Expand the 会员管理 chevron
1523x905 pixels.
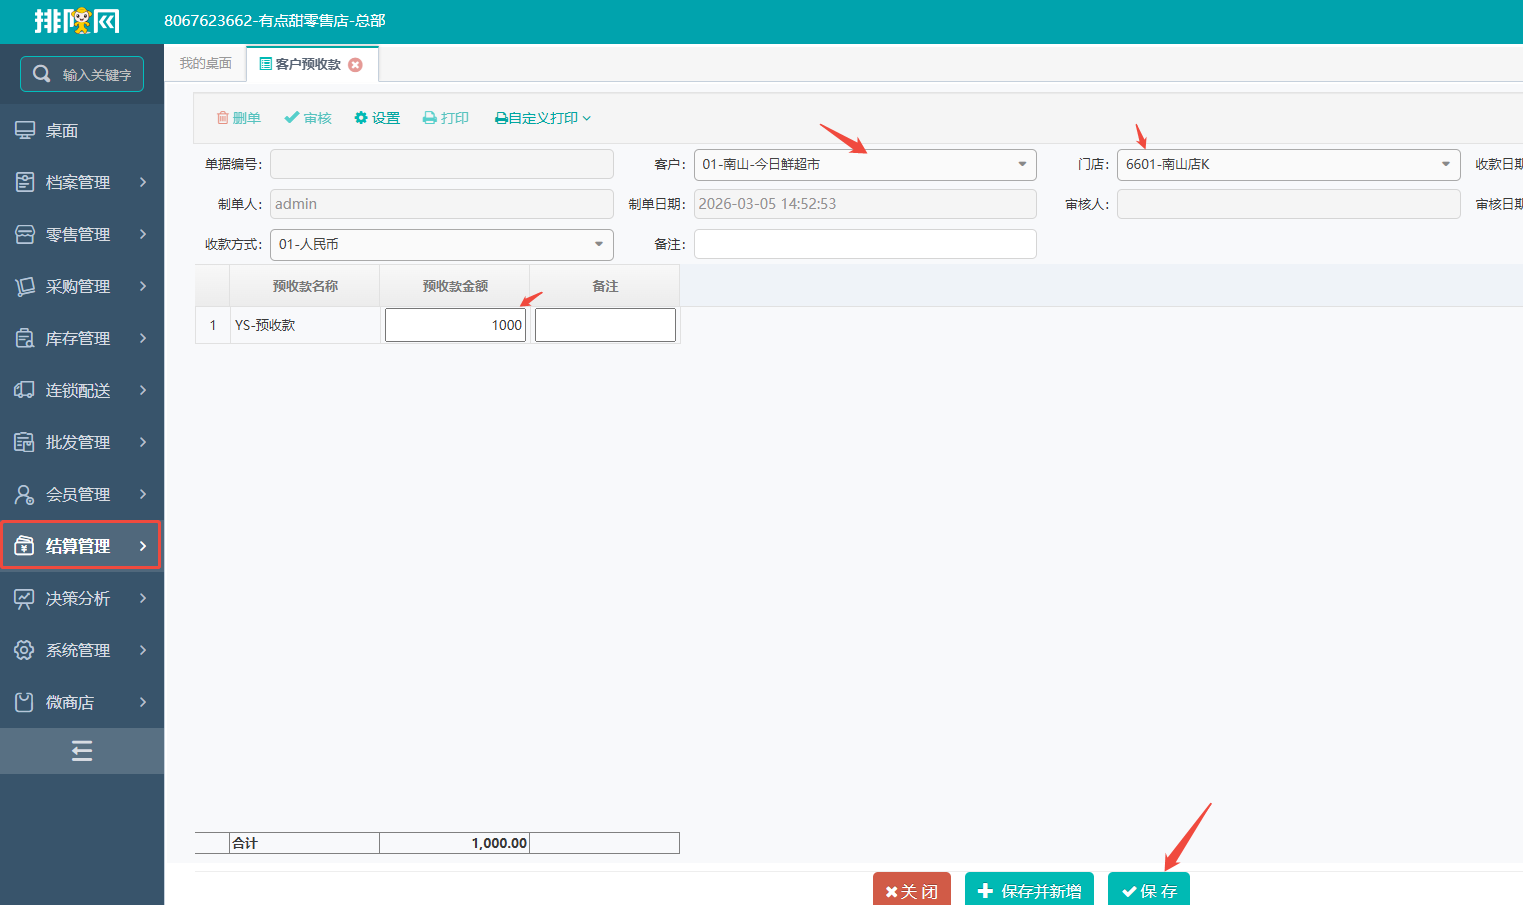143,494
